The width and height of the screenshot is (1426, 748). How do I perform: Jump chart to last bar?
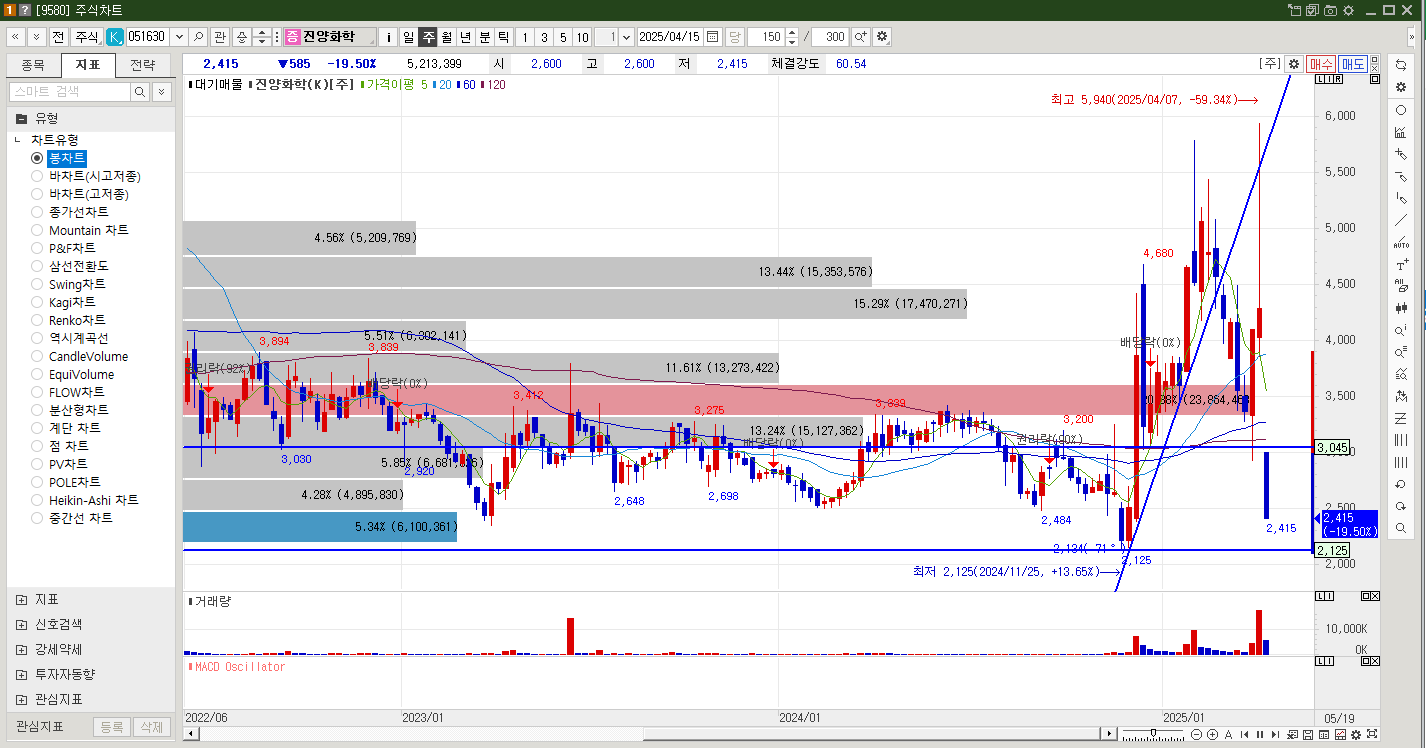tap(1275, 735)
